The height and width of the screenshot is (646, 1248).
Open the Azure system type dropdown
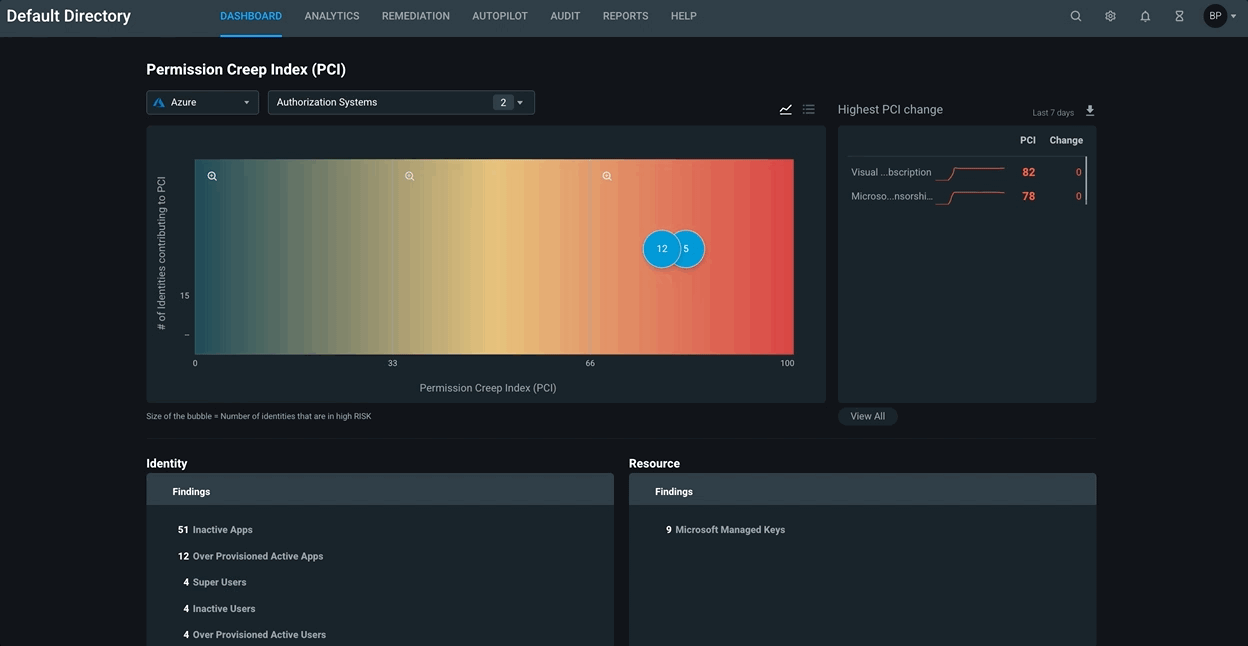point(202,102)
